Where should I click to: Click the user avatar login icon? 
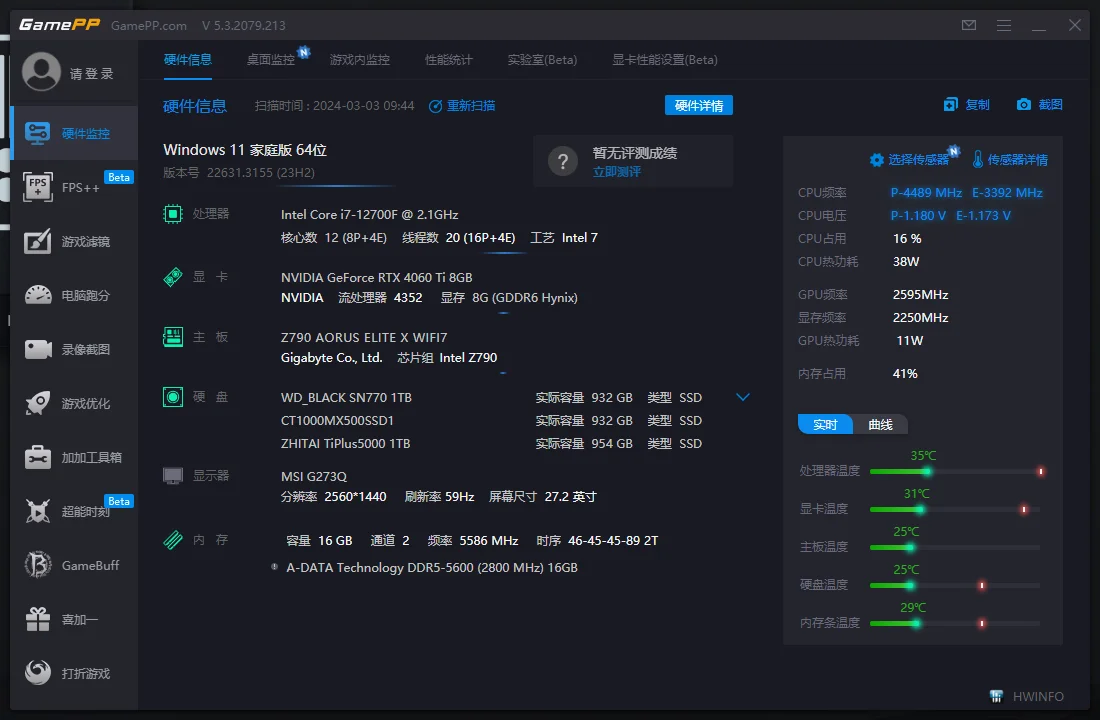[41, 72]
